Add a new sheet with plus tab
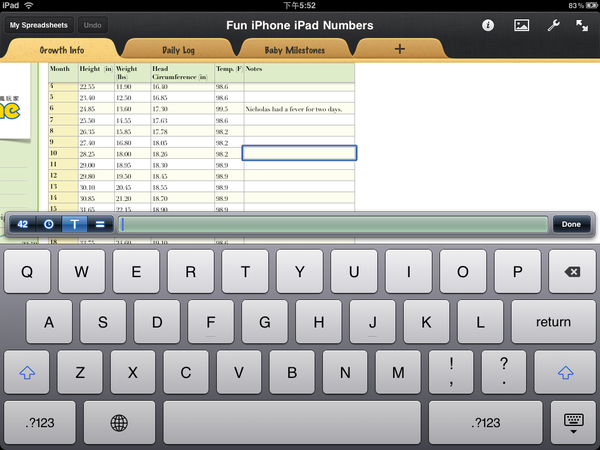This screenshot has height=450, width=600. 399,49
